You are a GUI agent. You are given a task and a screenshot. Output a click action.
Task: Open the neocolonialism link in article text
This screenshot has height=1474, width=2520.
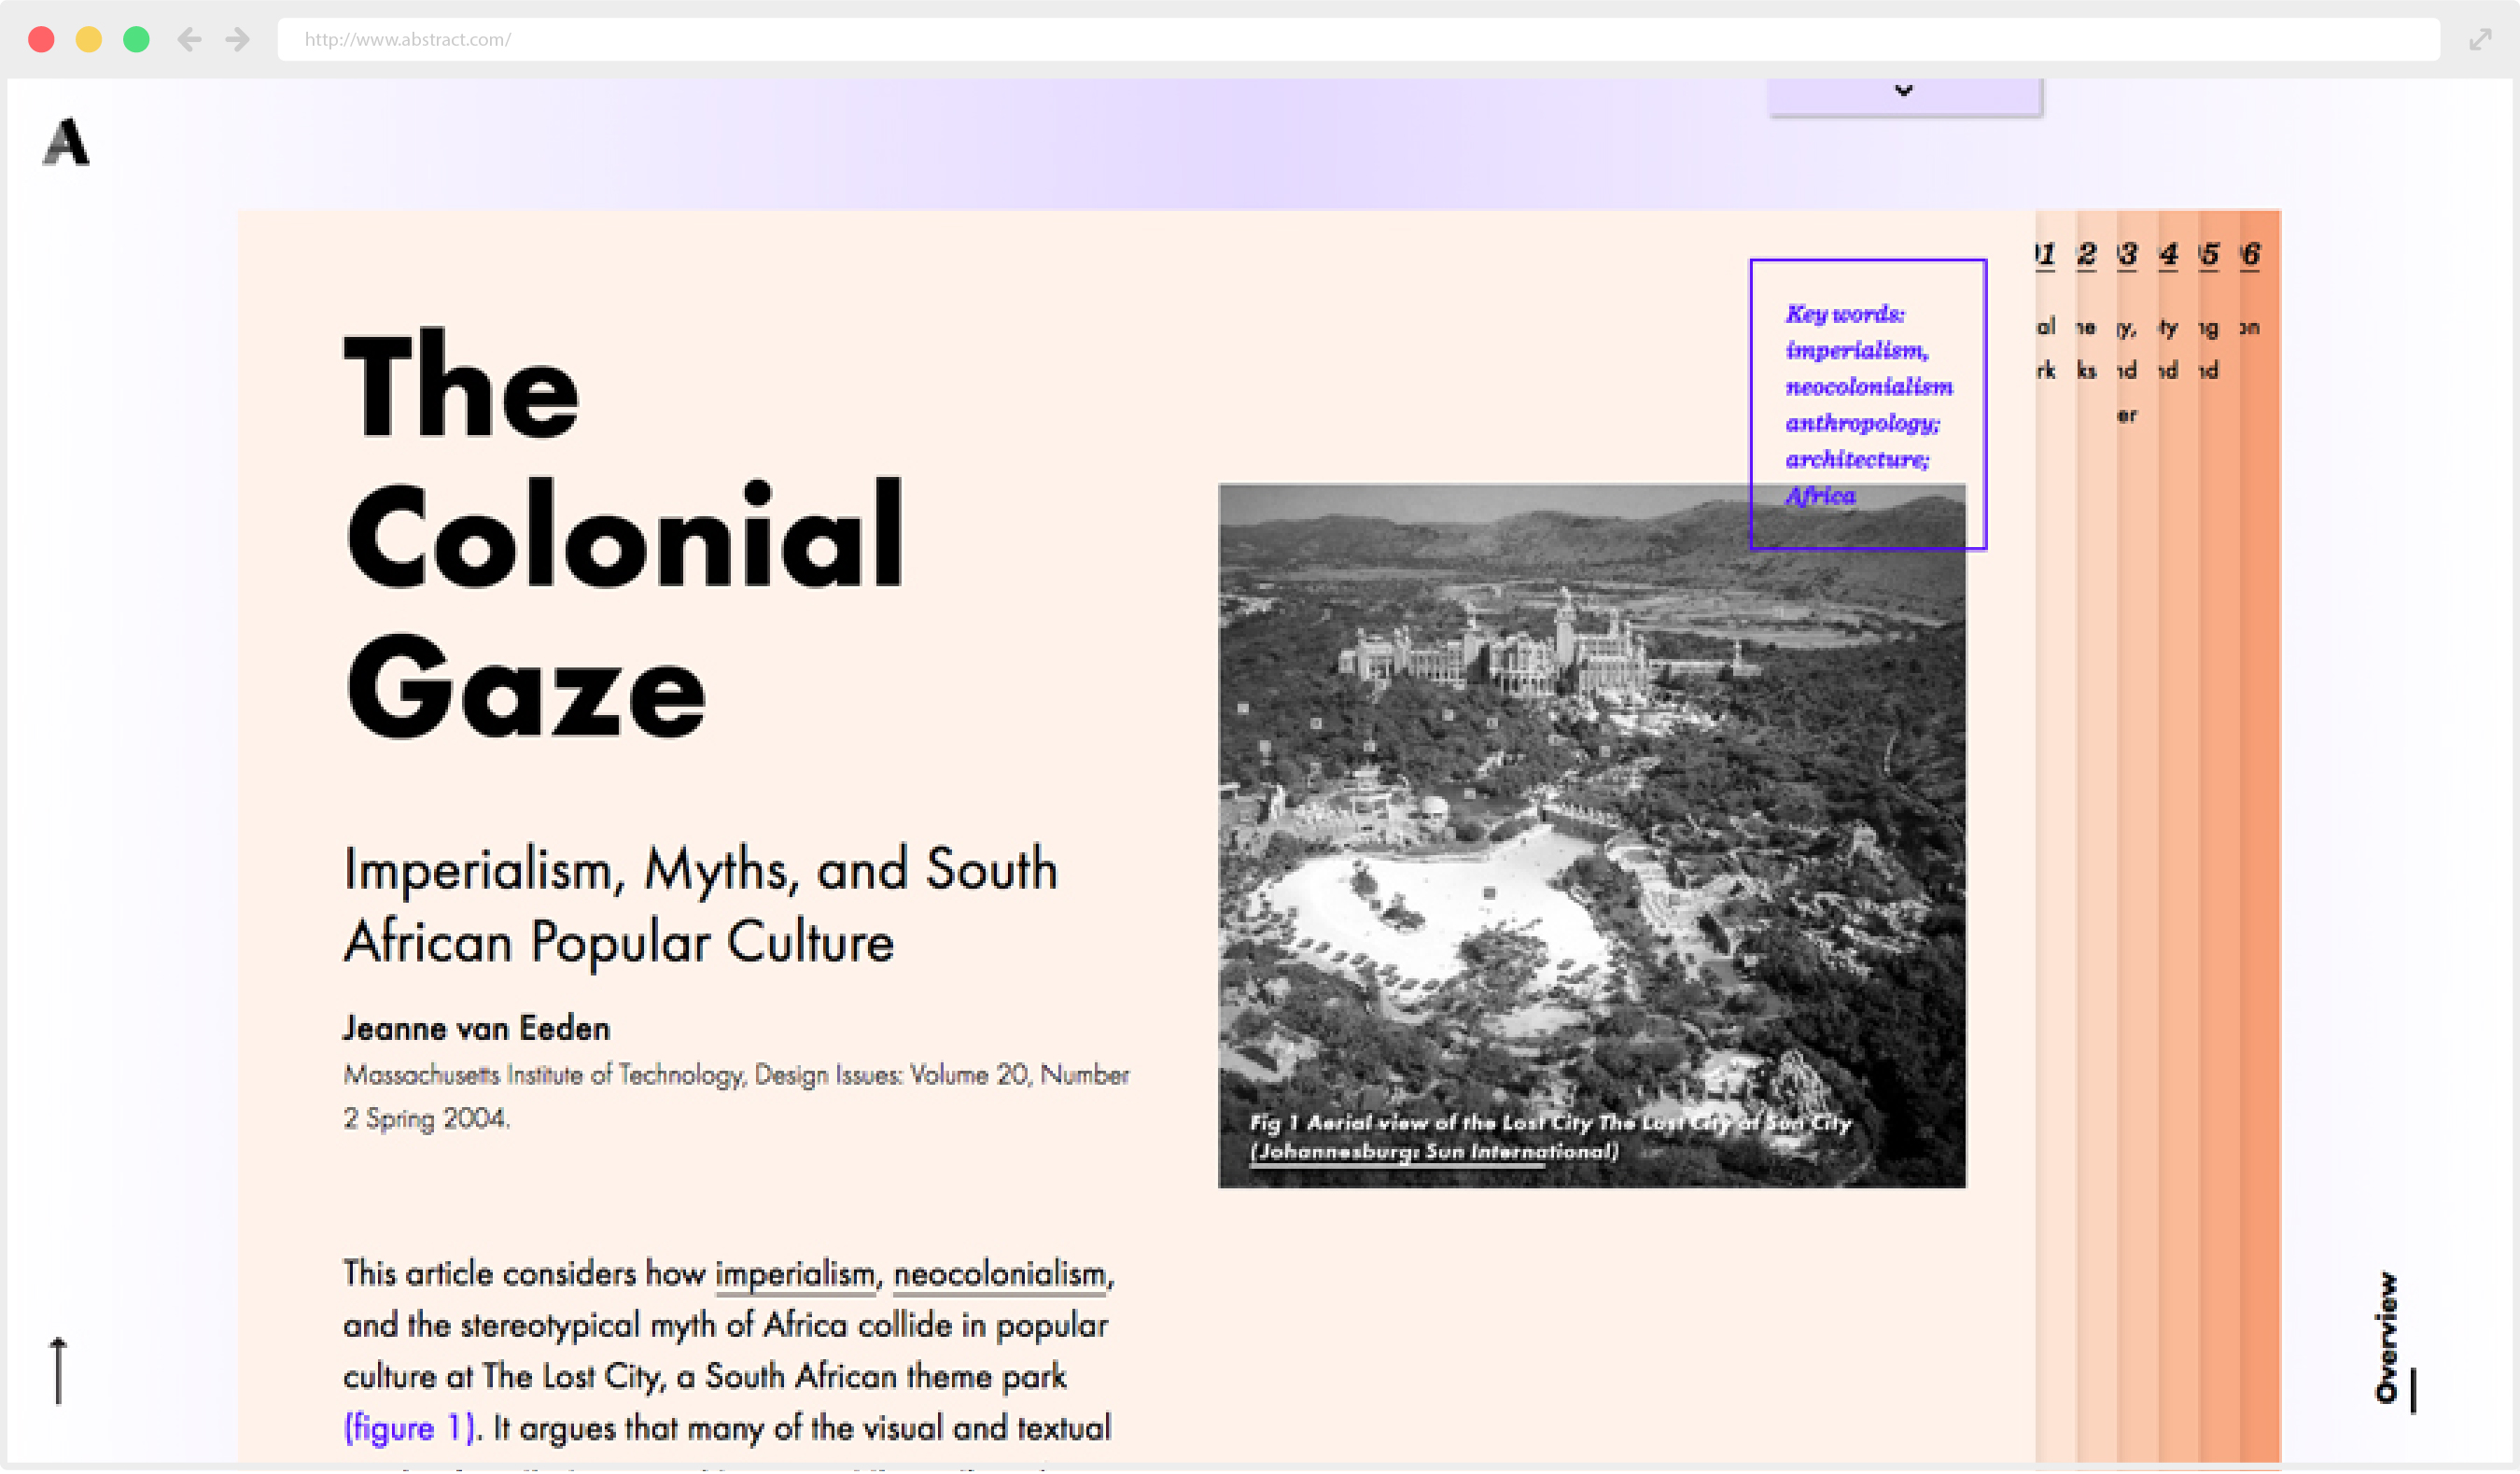[x=1000, y=1275]
